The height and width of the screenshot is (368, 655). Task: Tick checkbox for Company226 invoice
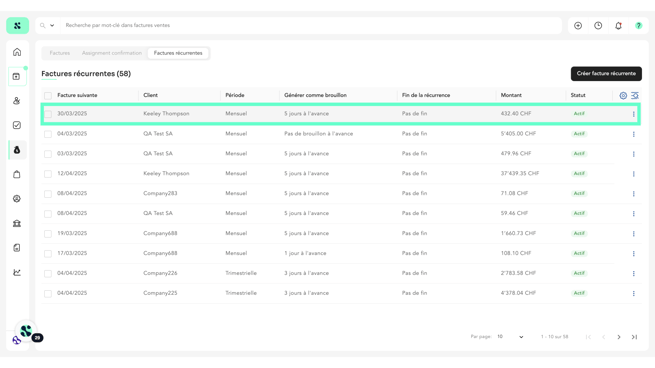(x=48, y=274)
